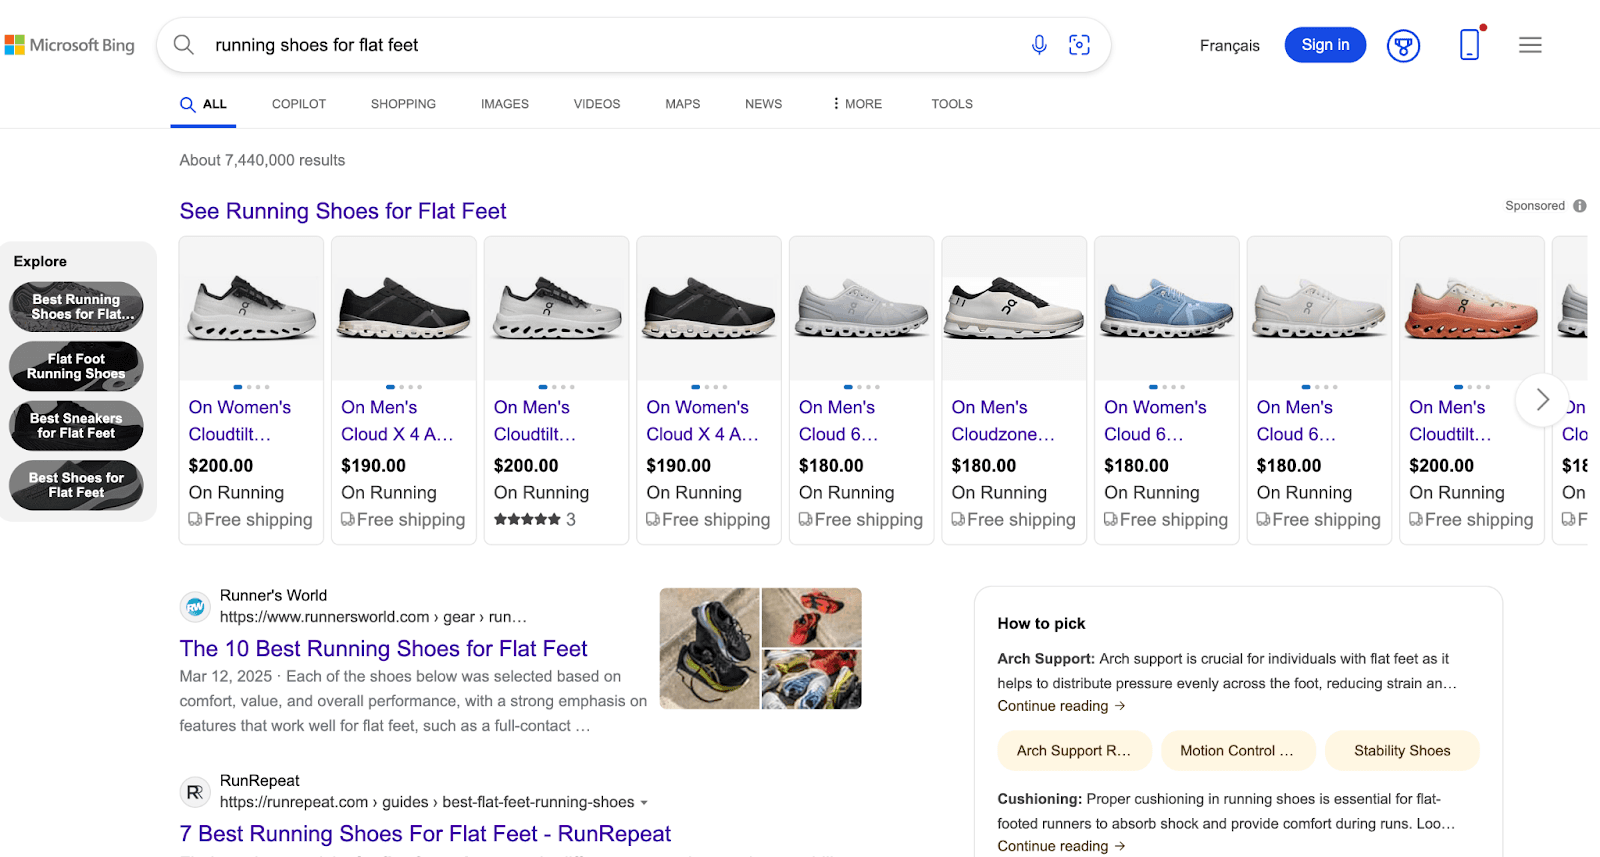1600x857 pixels.
Task: Open See Running Shoes for Flat Feet link
Action: click(x=343, y=211)
